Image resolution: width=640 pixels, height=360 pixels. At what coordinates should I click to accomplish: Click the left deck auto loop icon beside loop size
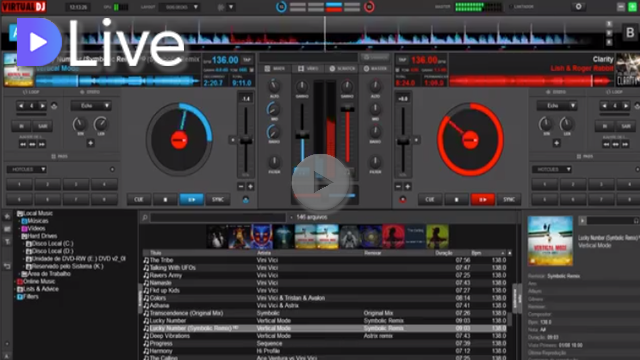[54, 106]
